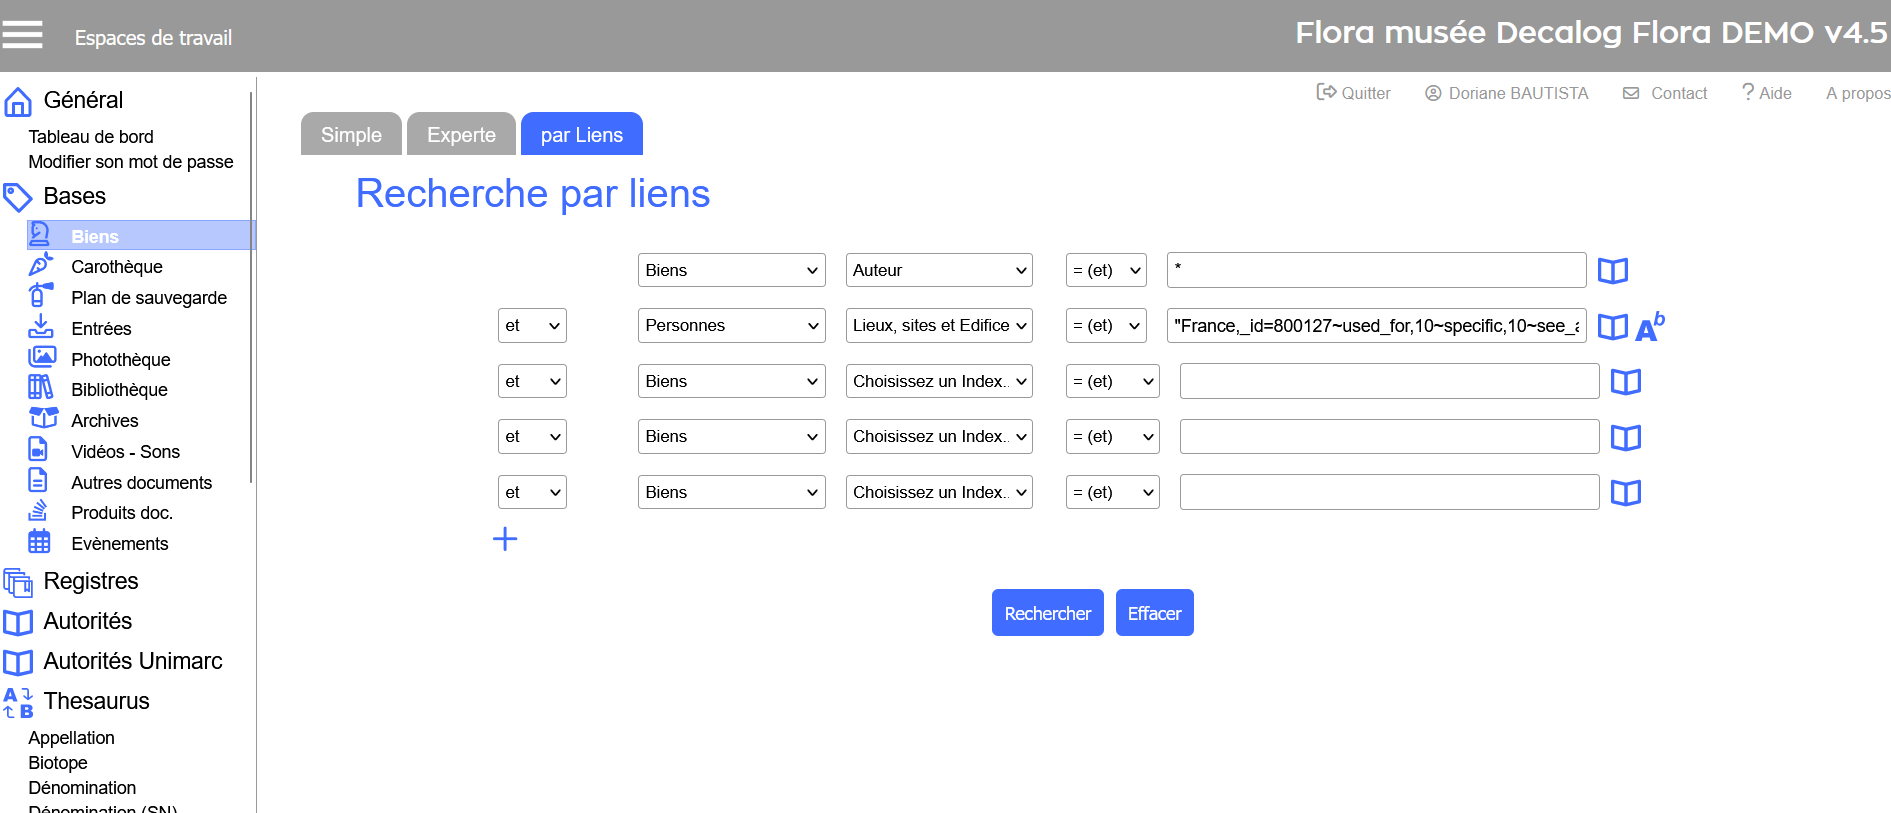Screen dimensions: 1891x813
Task: Open the Auteur index dropdown
Action: coord(939,270)
